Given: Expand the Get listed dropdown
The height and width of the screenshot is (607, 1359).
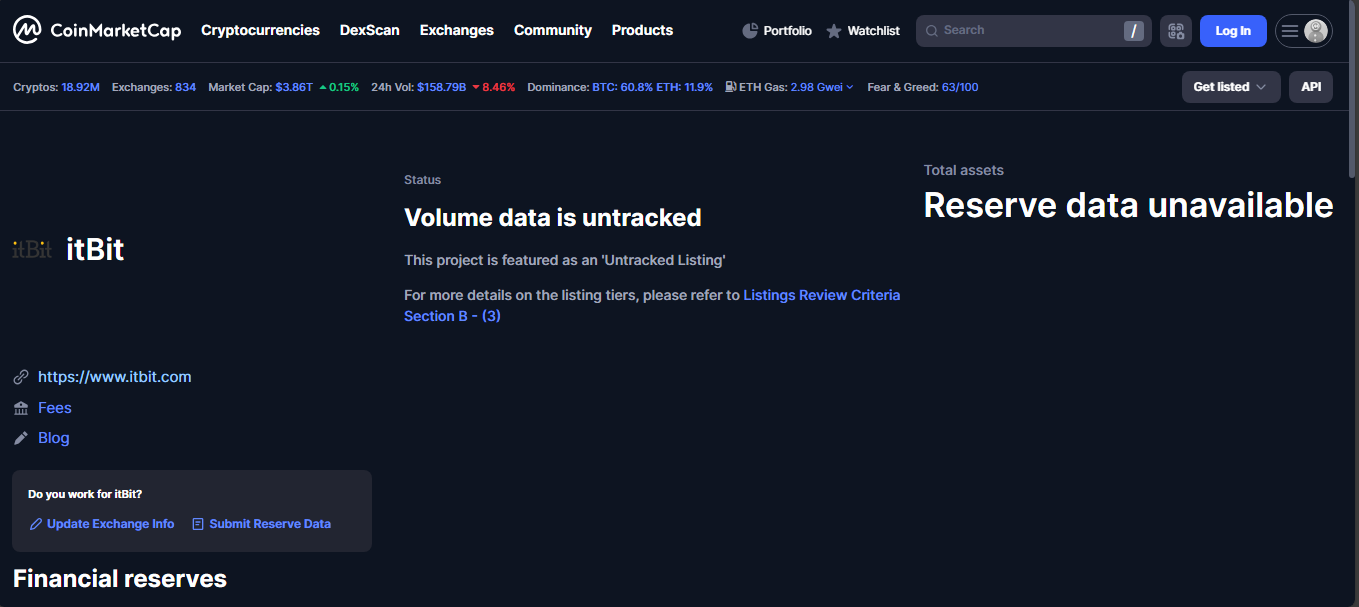Looking at the screenshot, I should 1231,87.
